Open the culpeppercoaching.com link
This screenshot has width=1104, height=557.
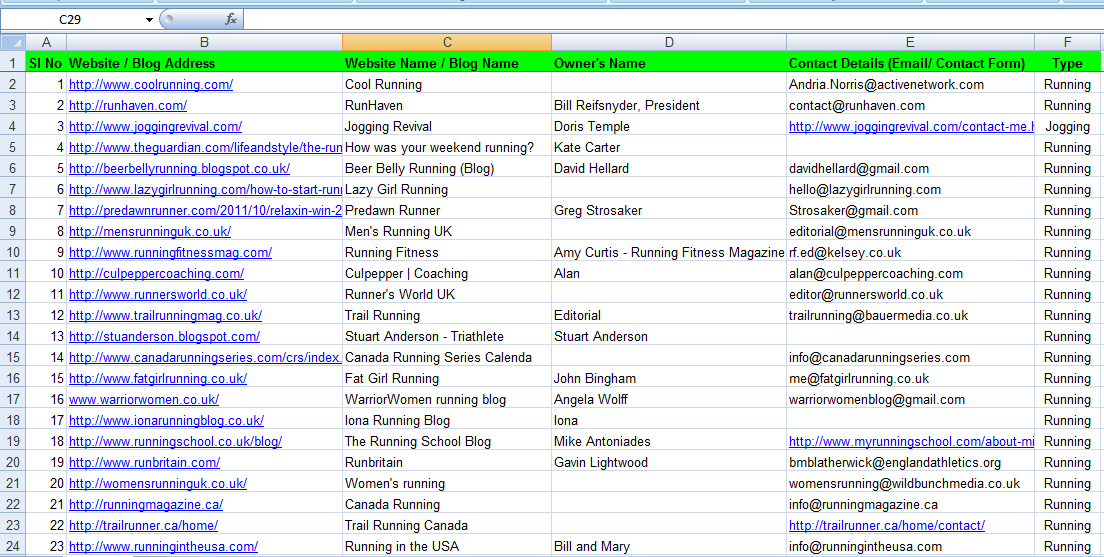(x=156, y=274)
